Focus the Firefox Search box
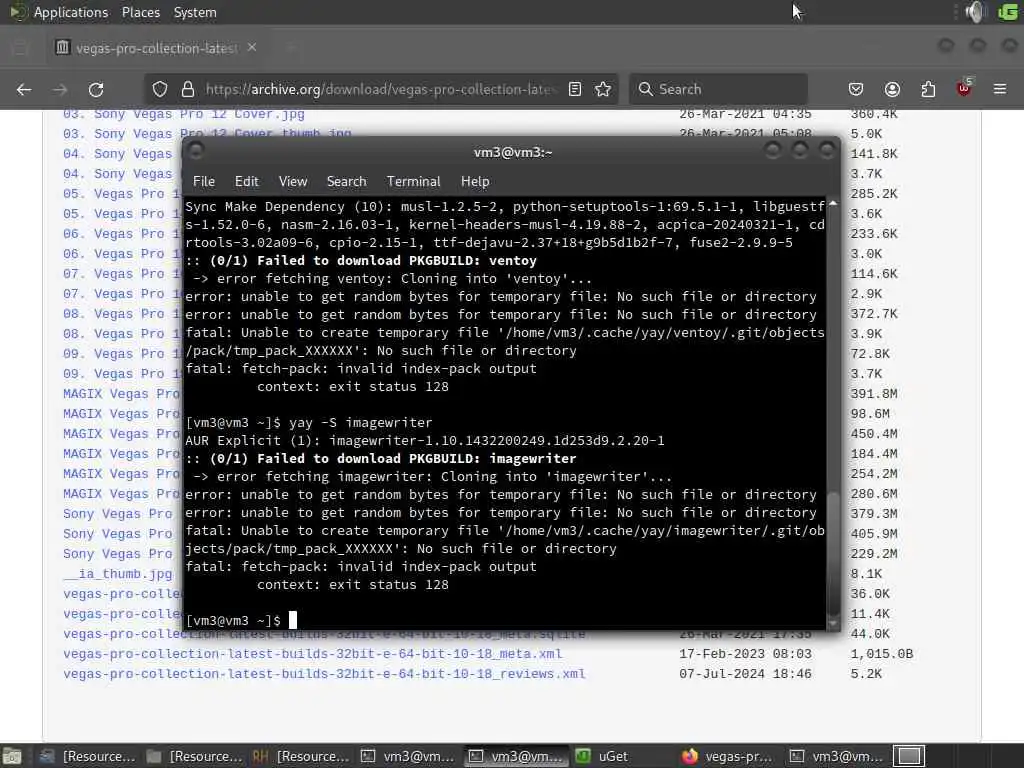This screenshot has height=768, width=1024. (x=718, y=89)
